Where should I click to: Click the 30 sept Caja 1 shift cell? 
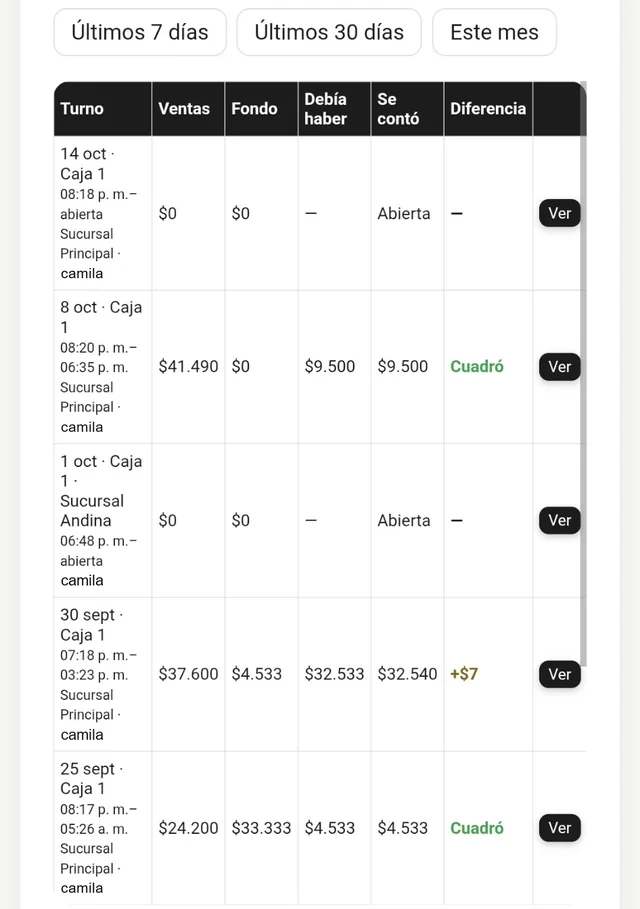point(103,674)
